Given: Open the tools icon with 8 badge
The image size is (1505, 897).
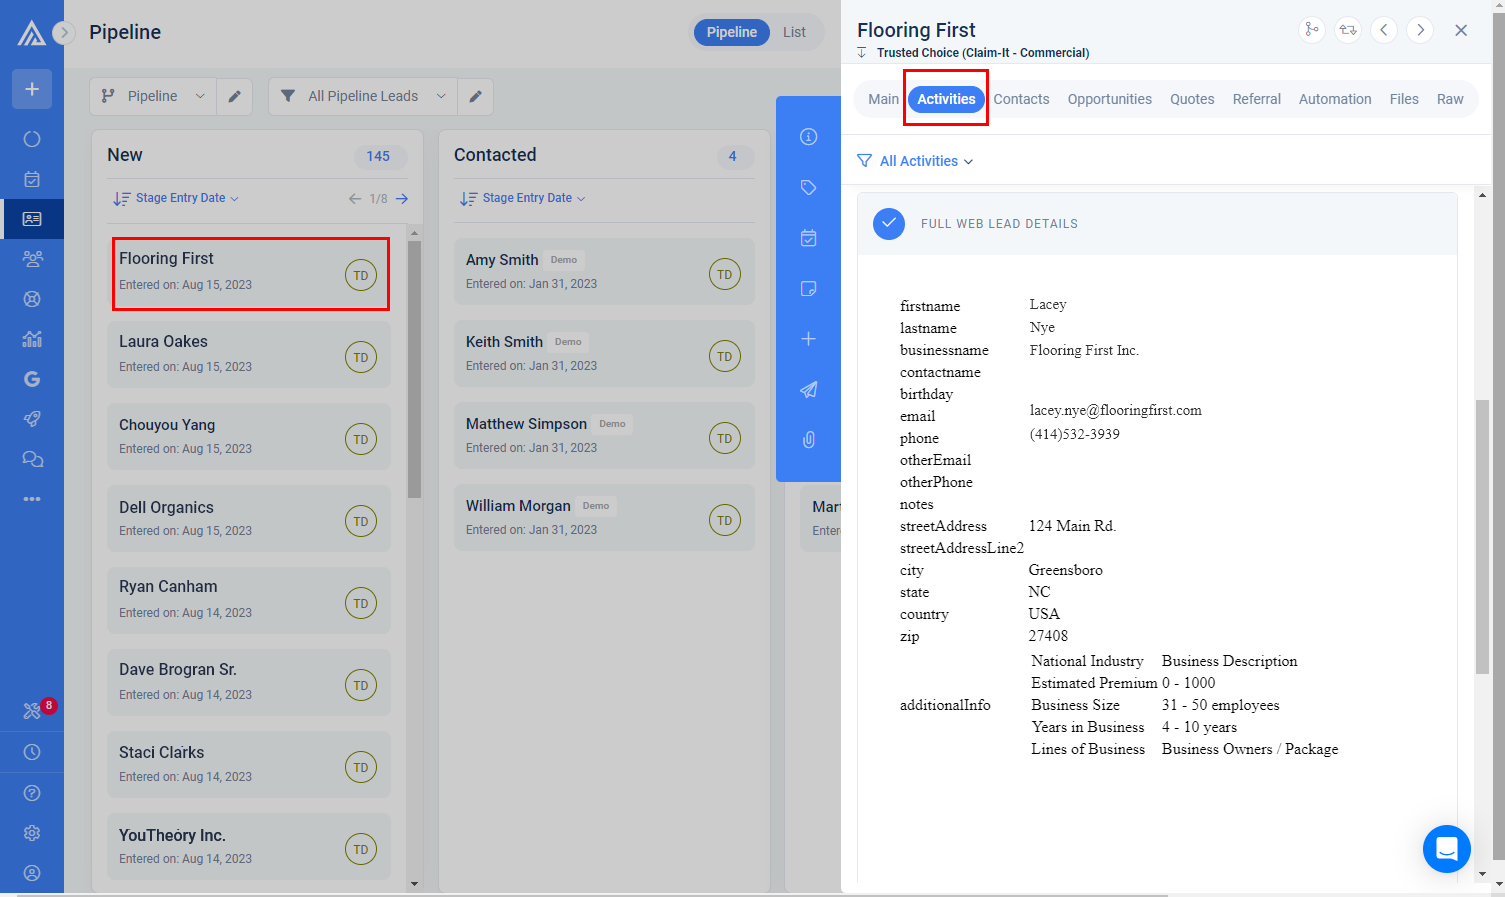Looking at the screenshot, I should pos(34,710).
